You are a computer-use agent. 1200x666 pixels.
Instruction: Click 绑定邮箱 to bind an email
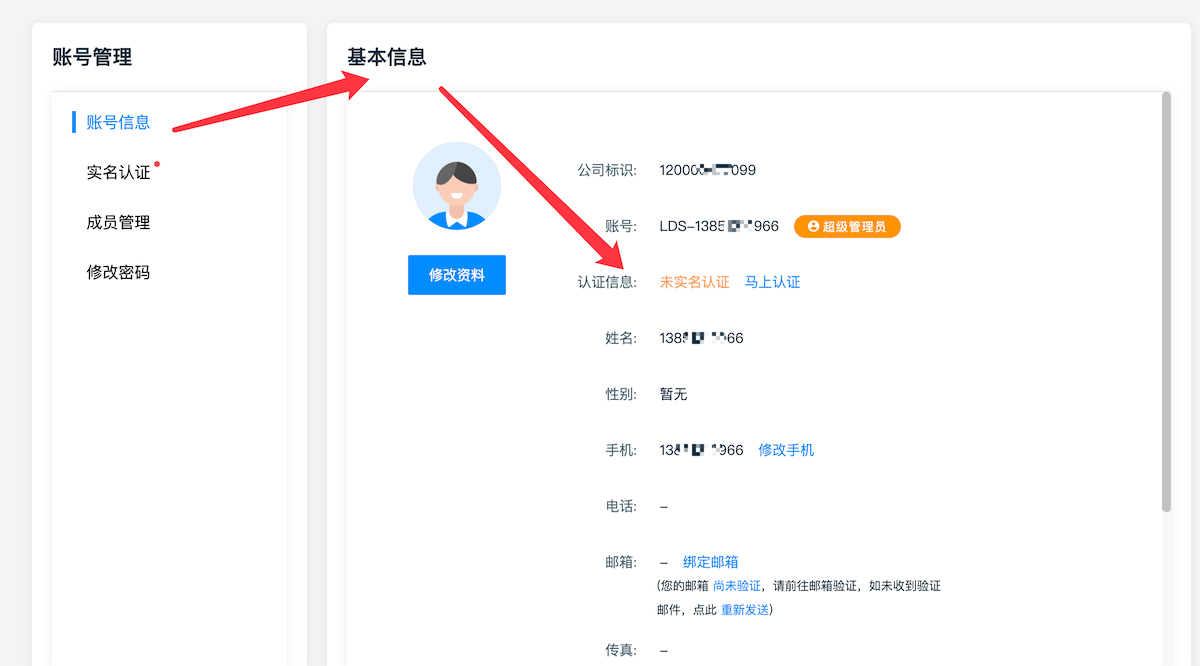pos(710,561)
